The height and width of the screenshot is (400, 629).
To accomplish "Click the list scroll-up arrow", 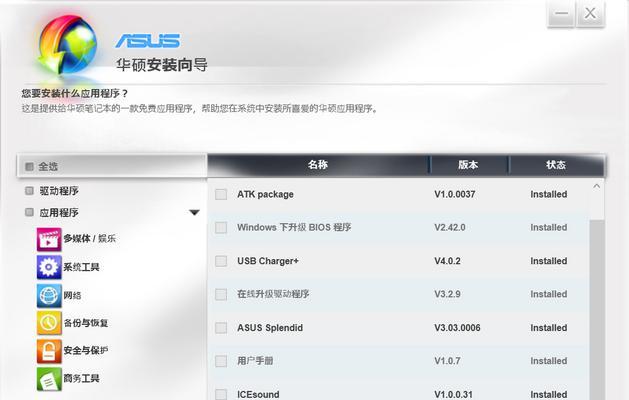I will pos(597,186).
